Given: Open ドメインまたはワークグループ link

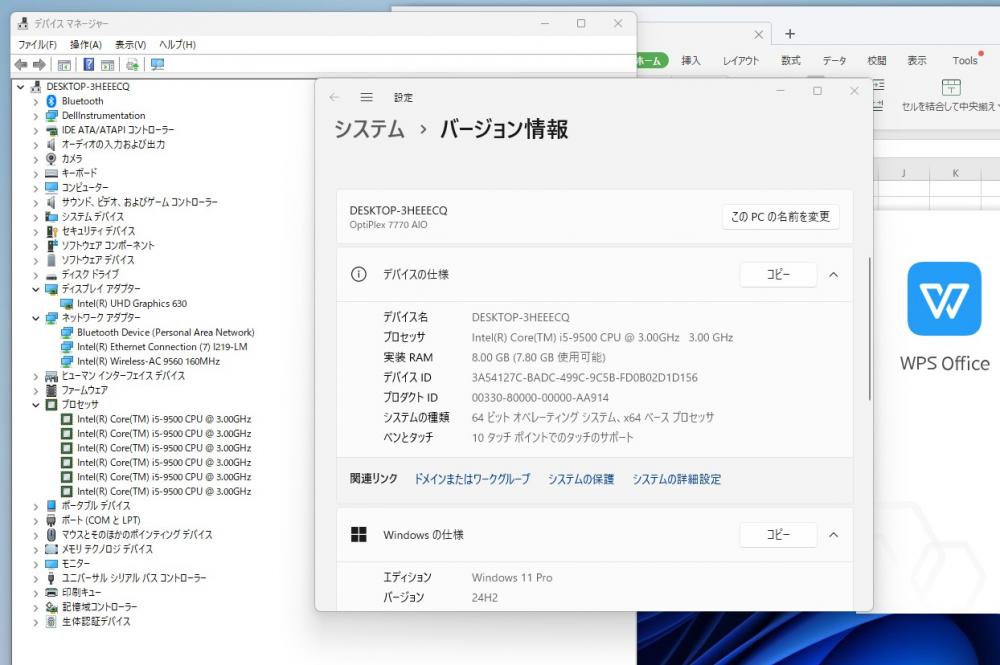Looking at the screenshot, I should (472, 479).
